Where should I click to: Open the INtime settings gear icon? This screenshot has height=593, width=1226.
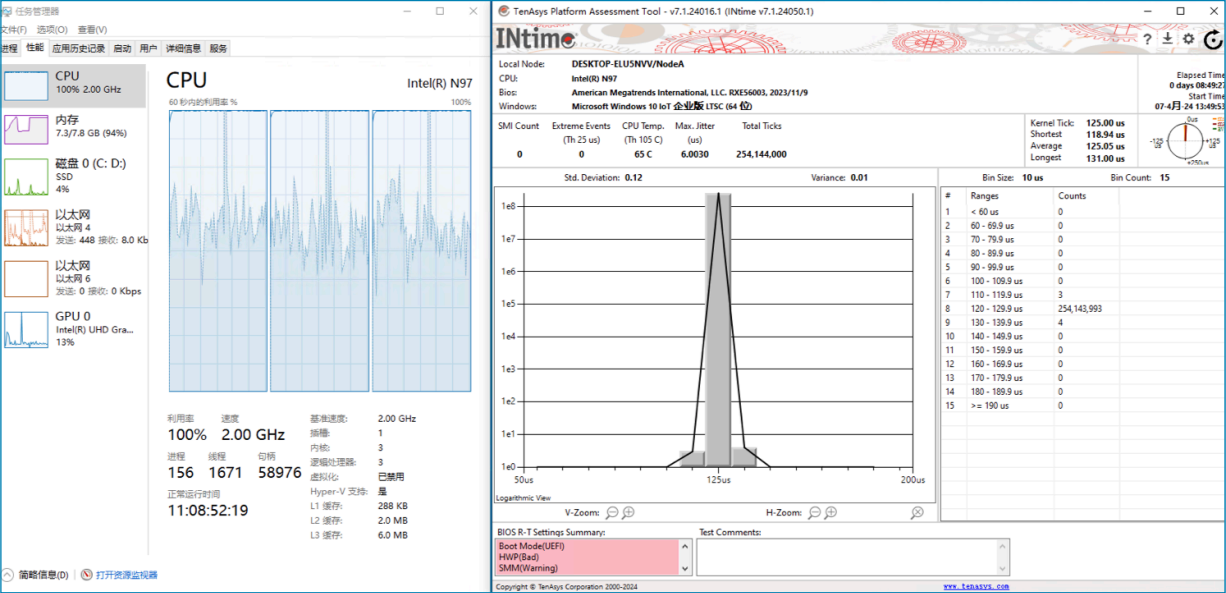pyautogui.click(x=1188, y=39)
